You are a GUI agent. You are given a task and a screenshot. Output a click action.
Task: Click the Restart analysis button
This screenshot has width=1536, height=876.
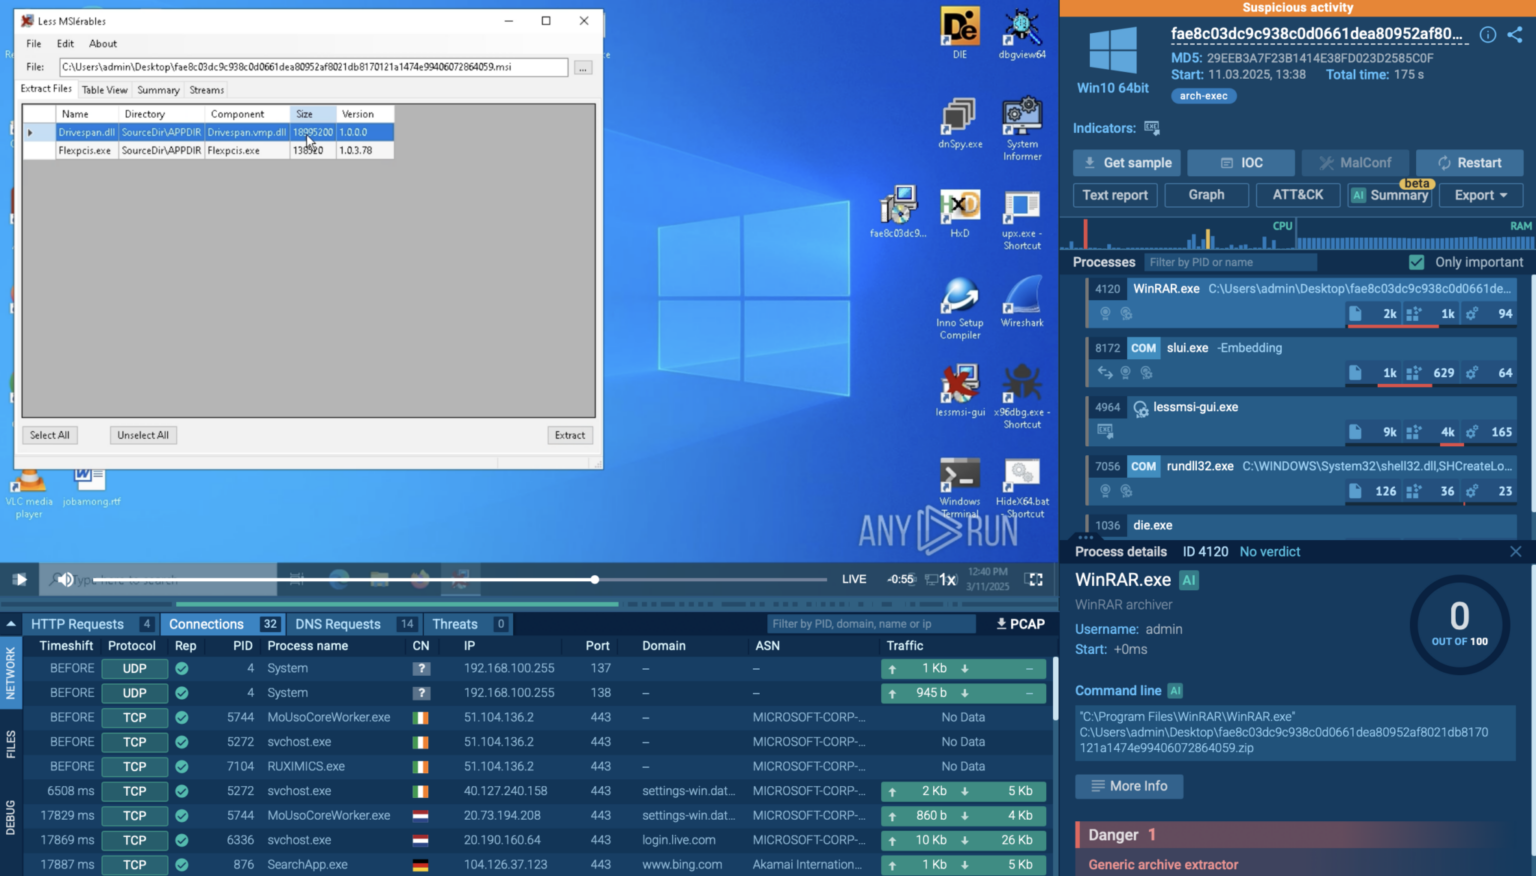tap(1469, 162)
